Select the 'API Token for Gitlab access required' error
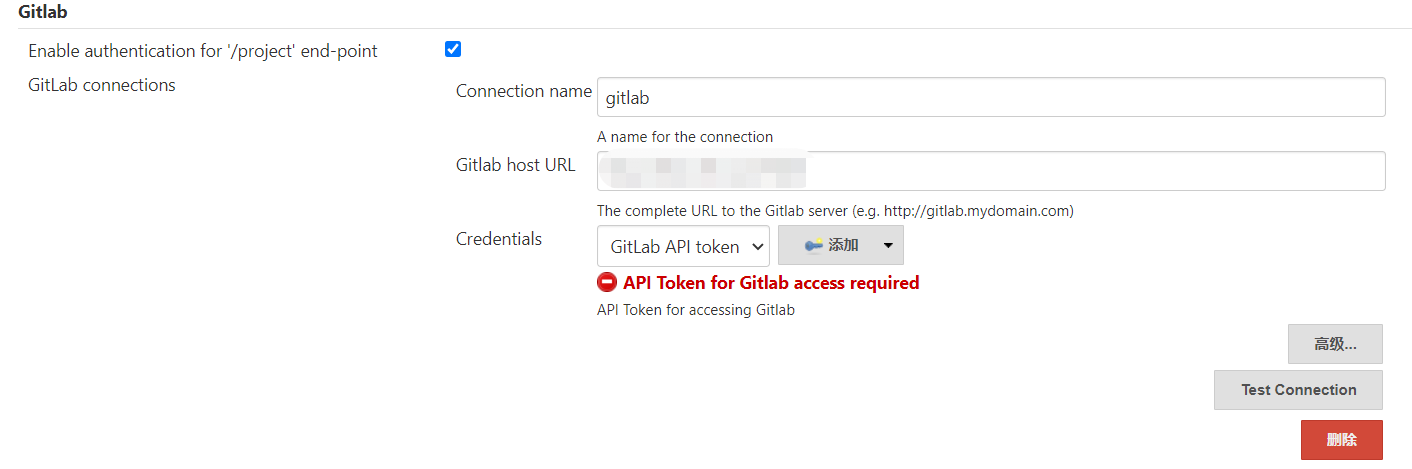1412x469 pixels. [x=770, y=283]
